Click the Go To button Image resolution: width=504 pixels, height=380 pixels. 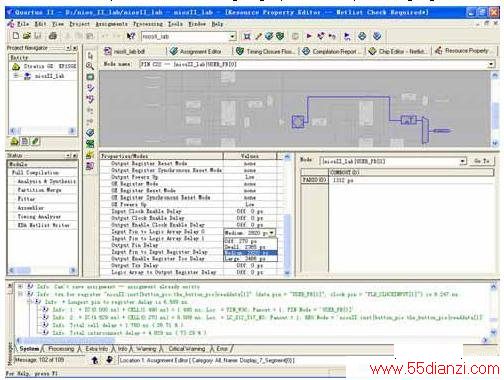[x=482, y=161]
